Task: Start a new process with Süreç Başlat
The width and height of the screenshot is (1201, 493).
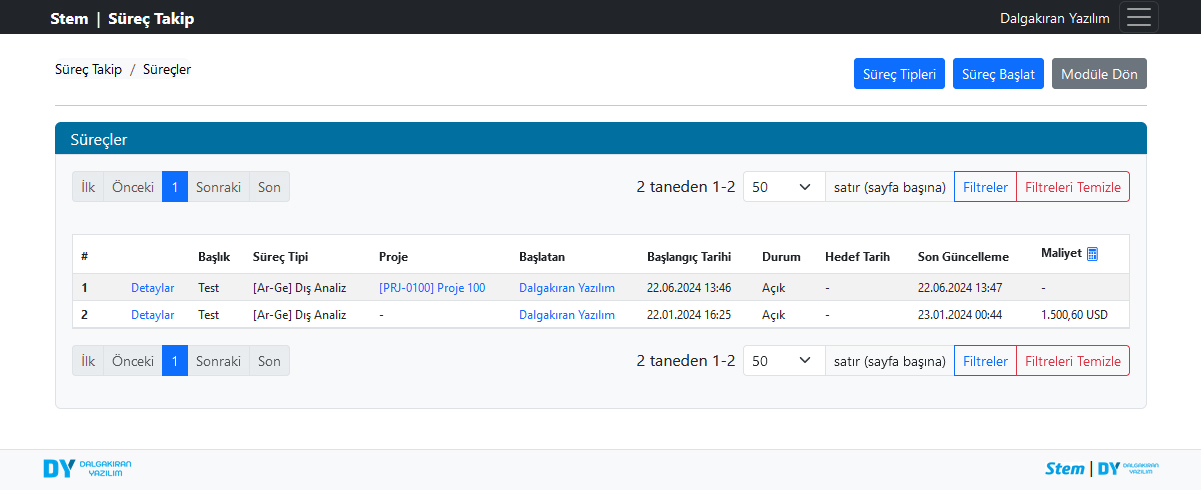Action: [998, 74]
